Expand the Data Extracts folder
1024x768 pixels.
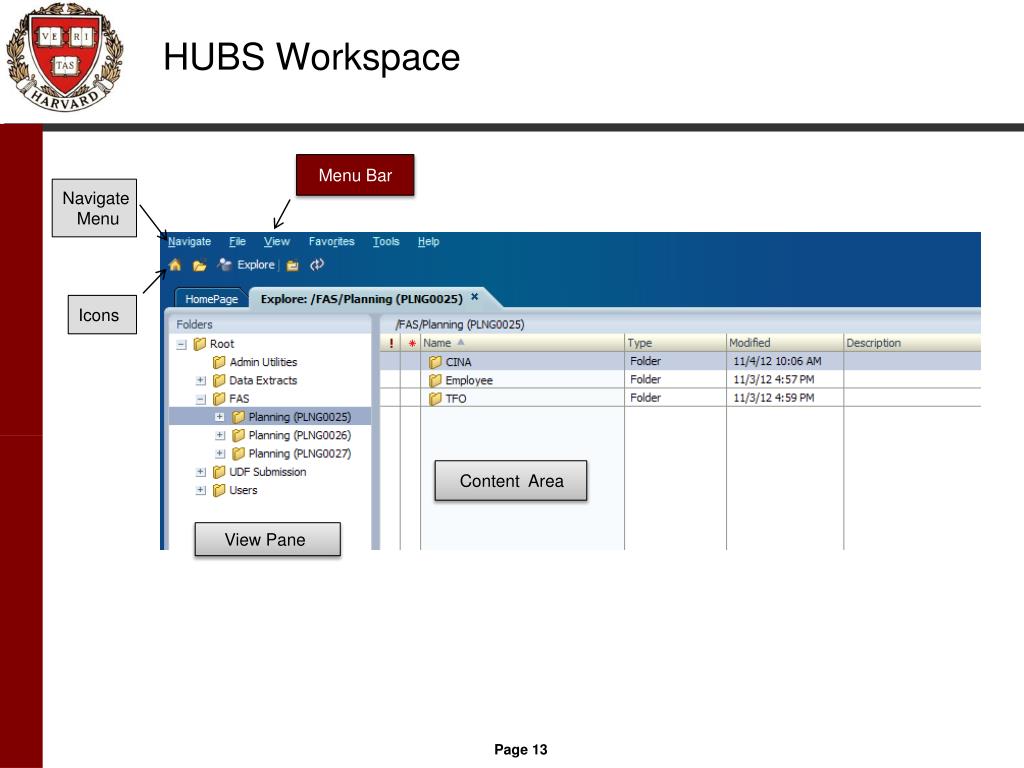pos(201,380)
